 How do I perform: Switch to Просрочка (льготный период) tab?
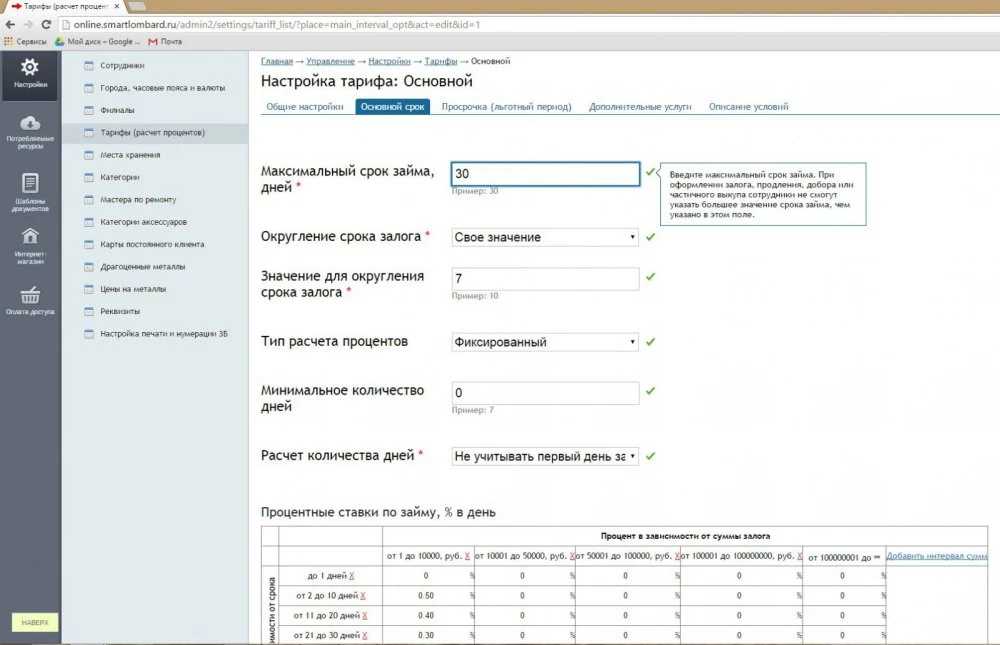pos(506,107)
